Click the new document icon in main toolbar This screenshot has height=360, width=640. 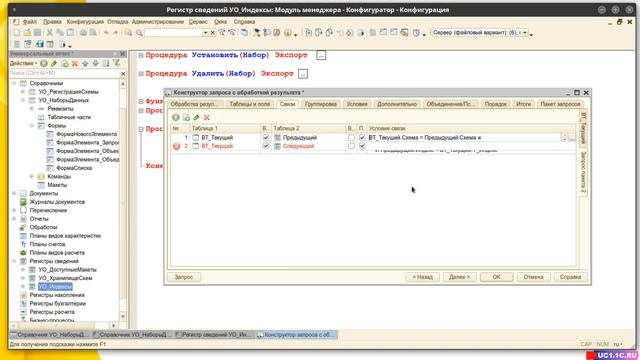(x=17, y=33)
